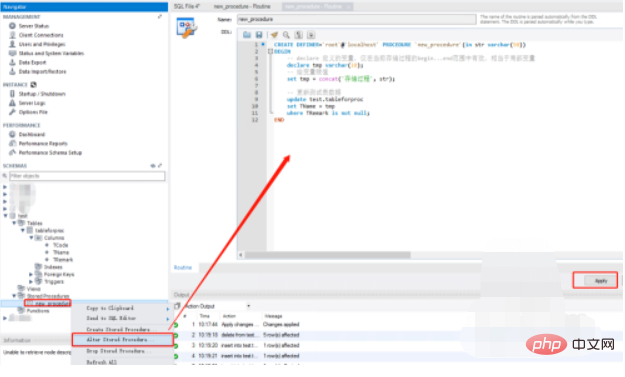Click the routine editor icon beside Name field

point(187,28)
